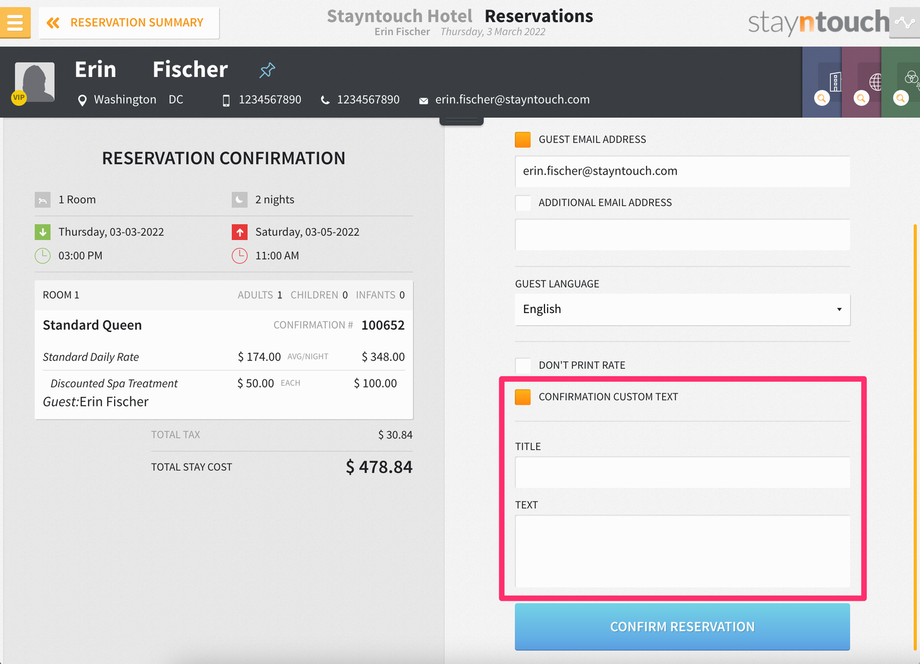Click the guest card drag handle

click(x=461, y=121)
